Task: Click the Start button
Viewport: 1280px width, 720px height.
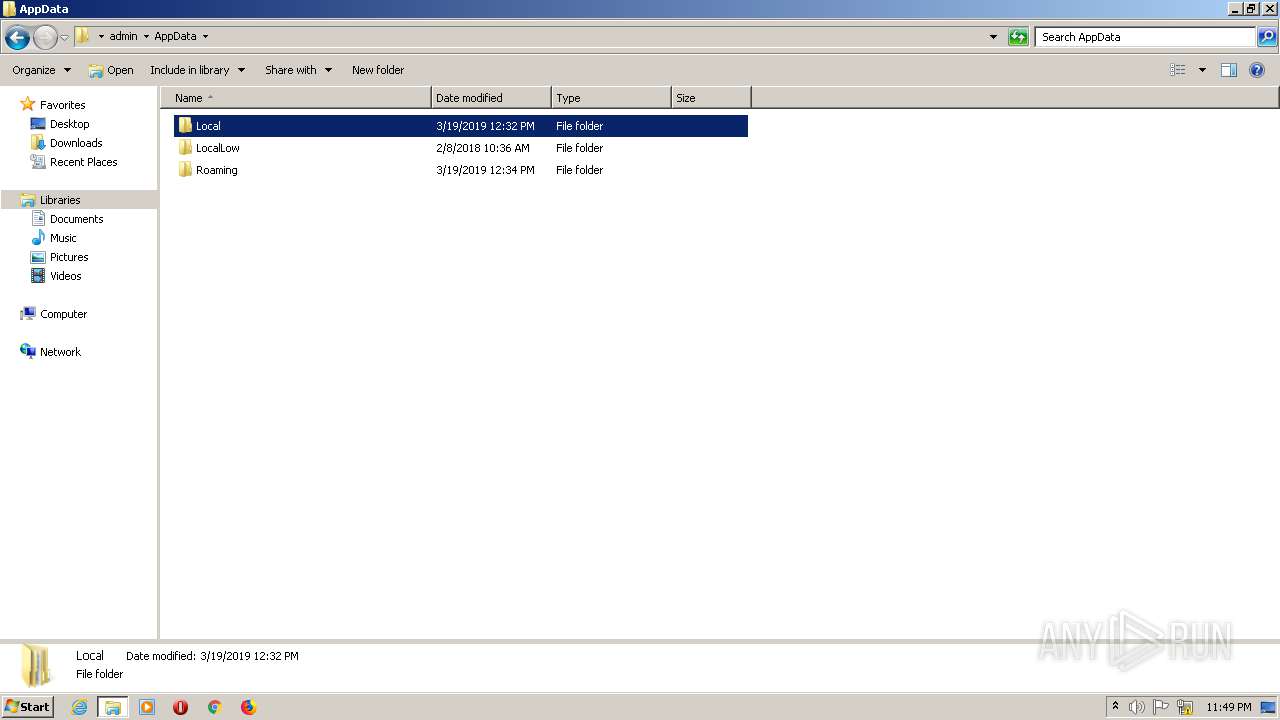Action: 27,707
